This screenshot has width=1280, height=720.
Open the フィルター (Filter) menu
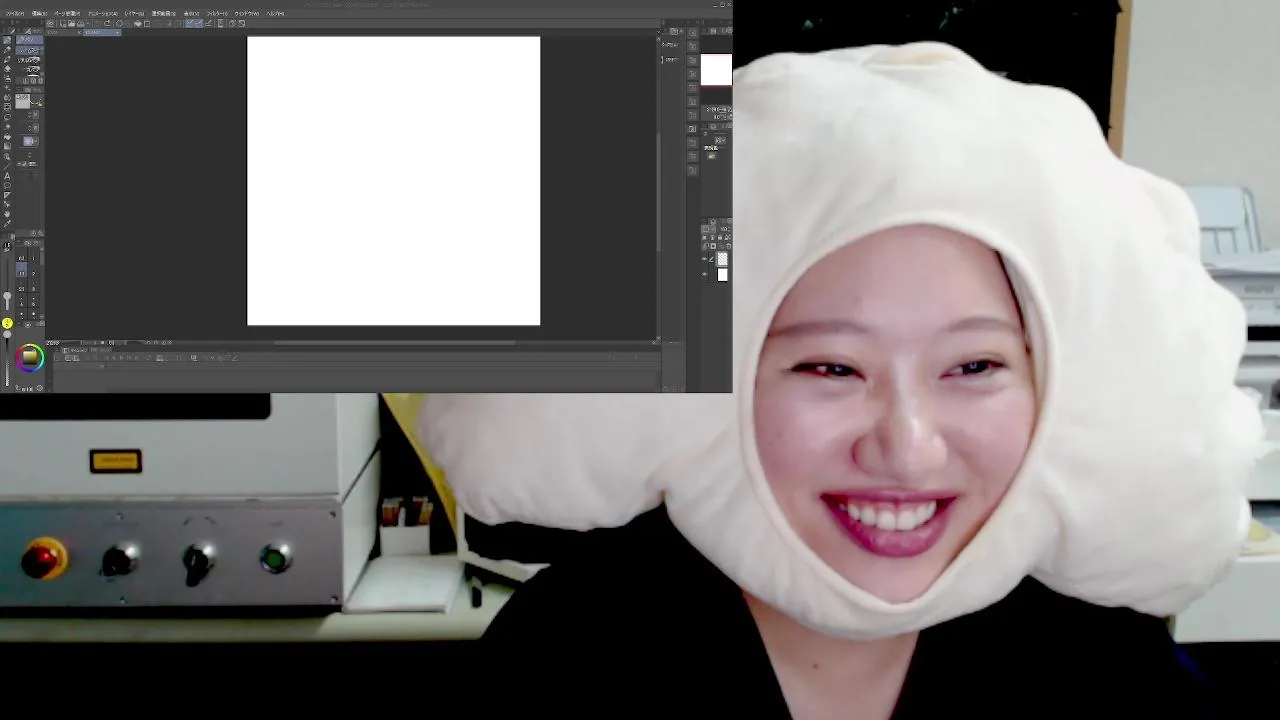pyautogui.click(x=217, y=14)
